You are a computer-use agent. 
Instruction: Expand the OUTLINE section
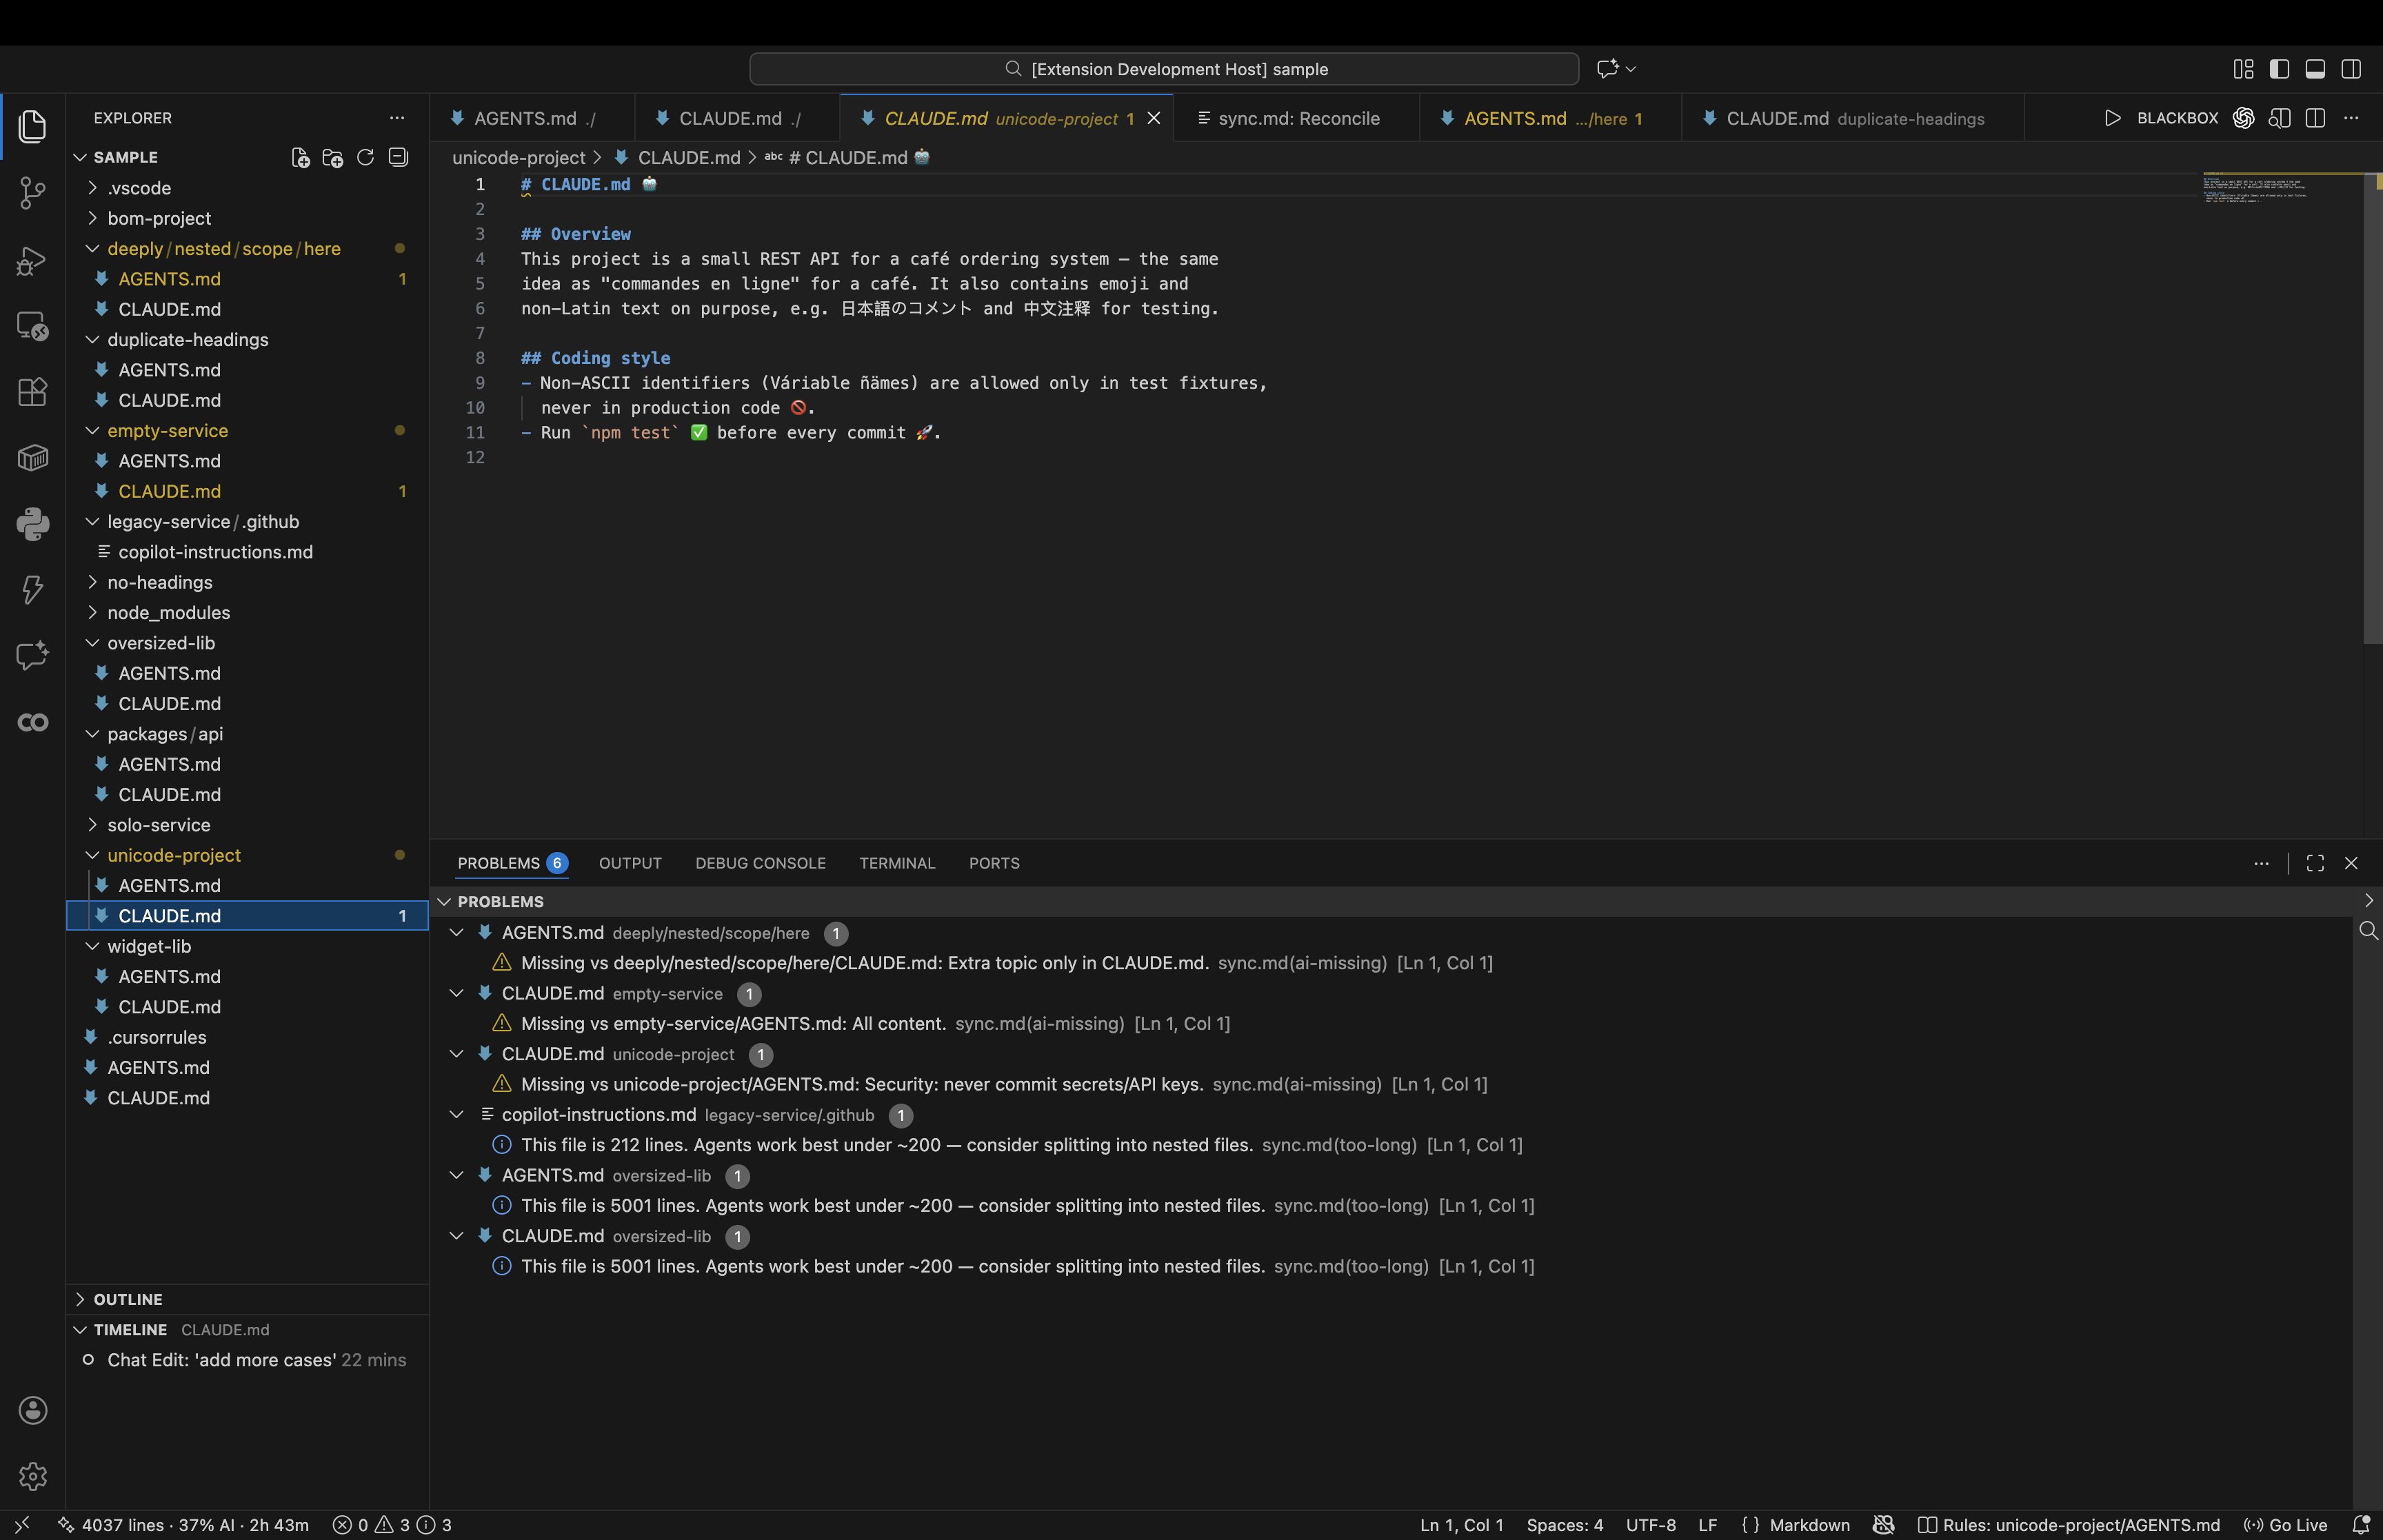tap(247, 1299)
